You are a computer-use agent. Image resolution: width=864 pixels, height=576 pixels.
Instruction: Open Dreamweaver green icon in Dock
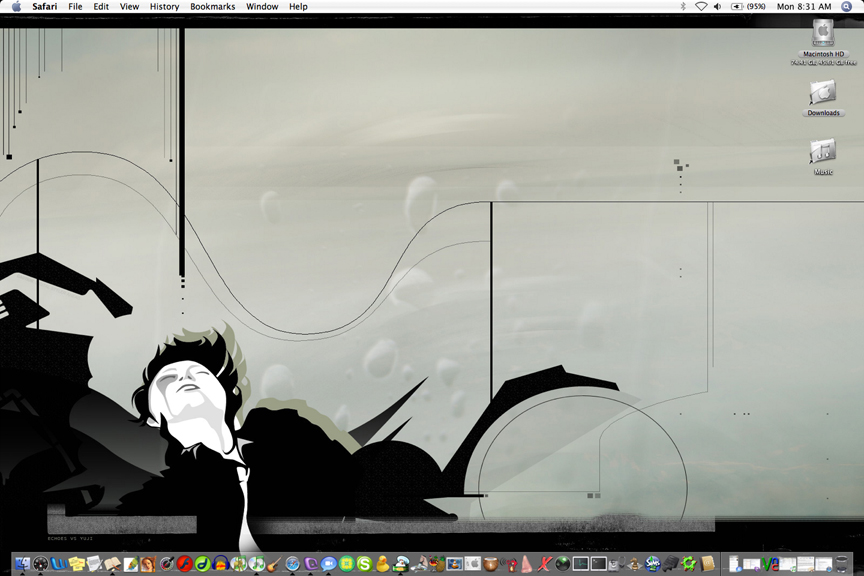point(202,564)
